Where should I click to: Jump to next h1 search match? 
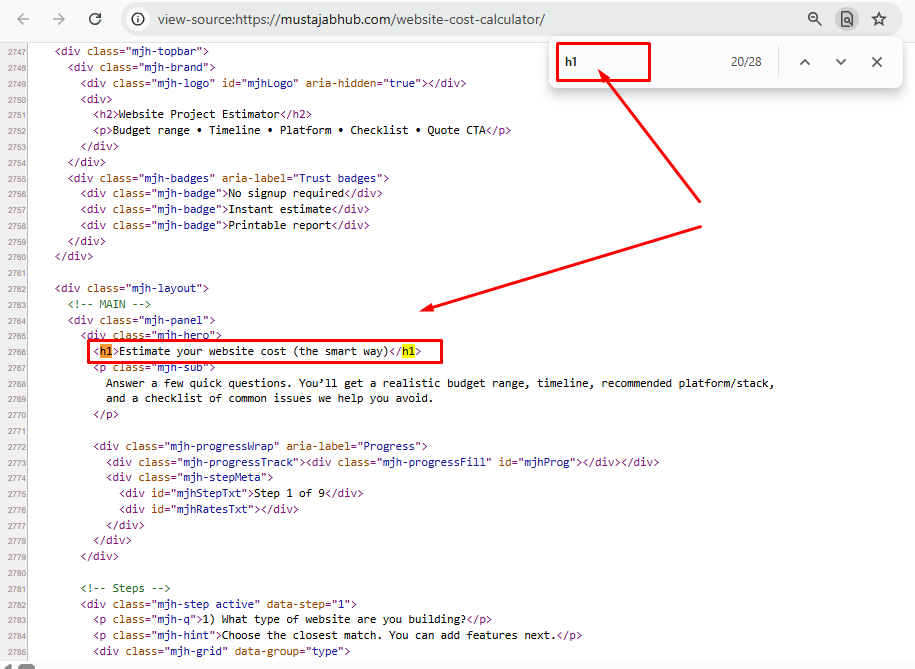coord(840,62)
